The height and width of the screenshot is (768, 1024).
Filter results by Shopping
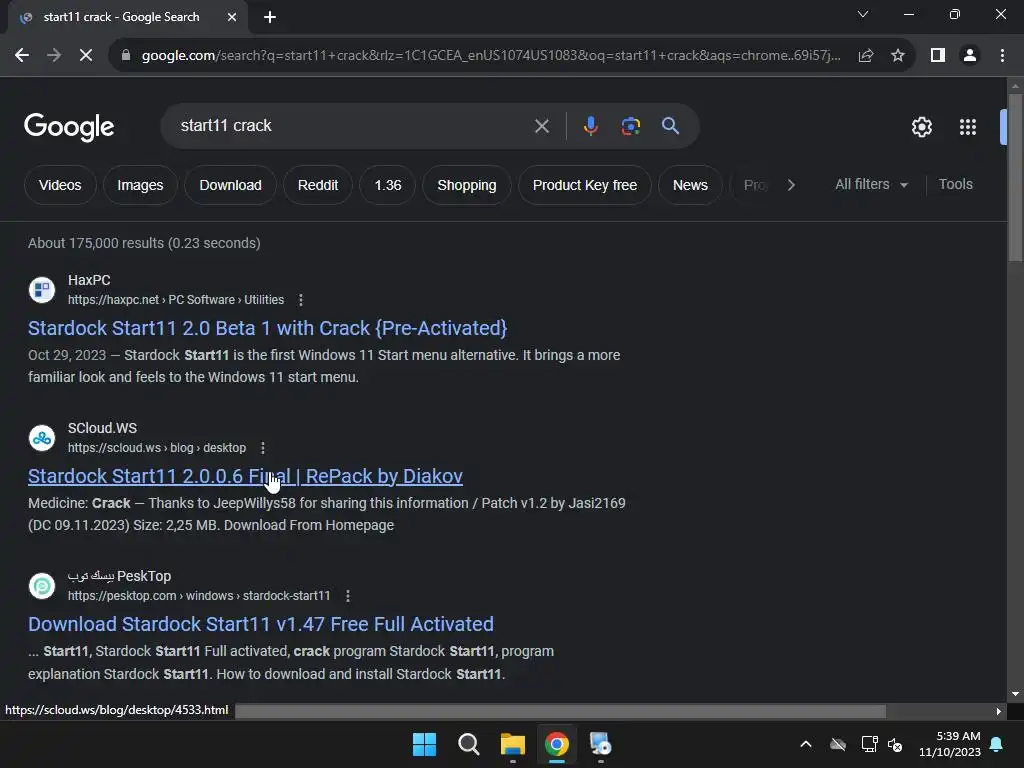click(x=467, y=185)
